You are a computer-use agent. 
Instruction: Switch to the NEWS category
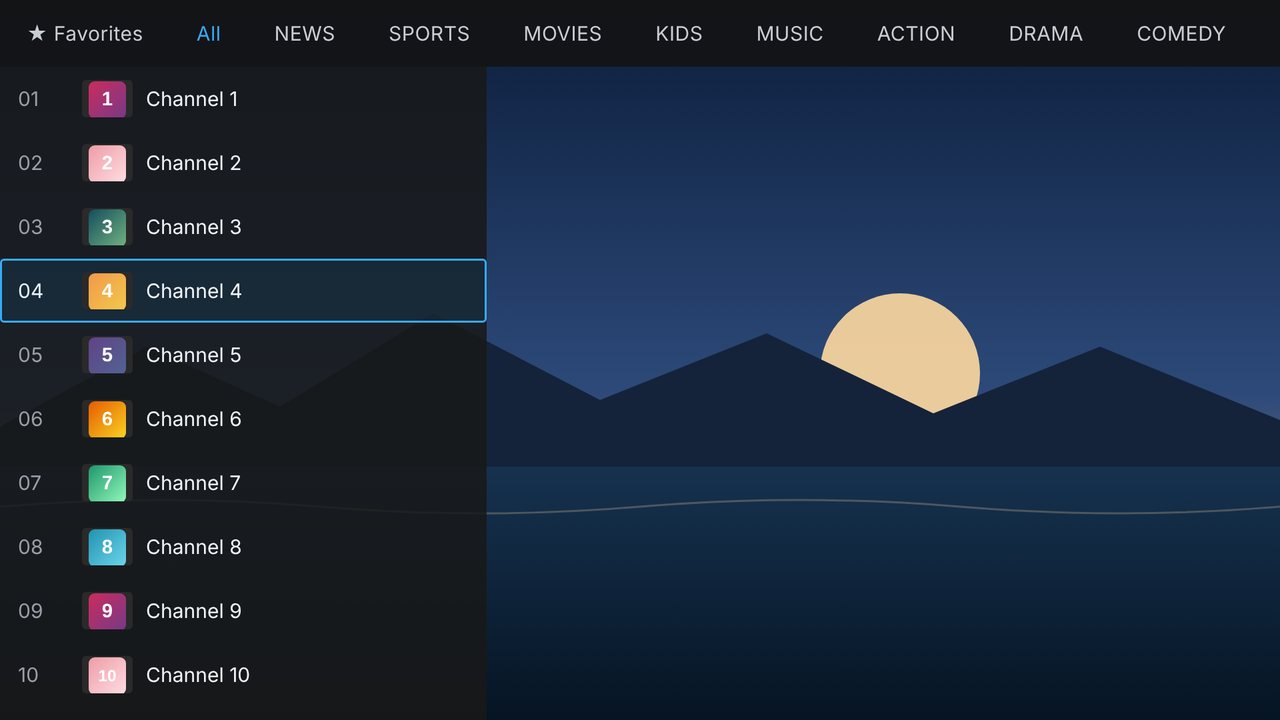pyautogui.click(x=305, y=34)
